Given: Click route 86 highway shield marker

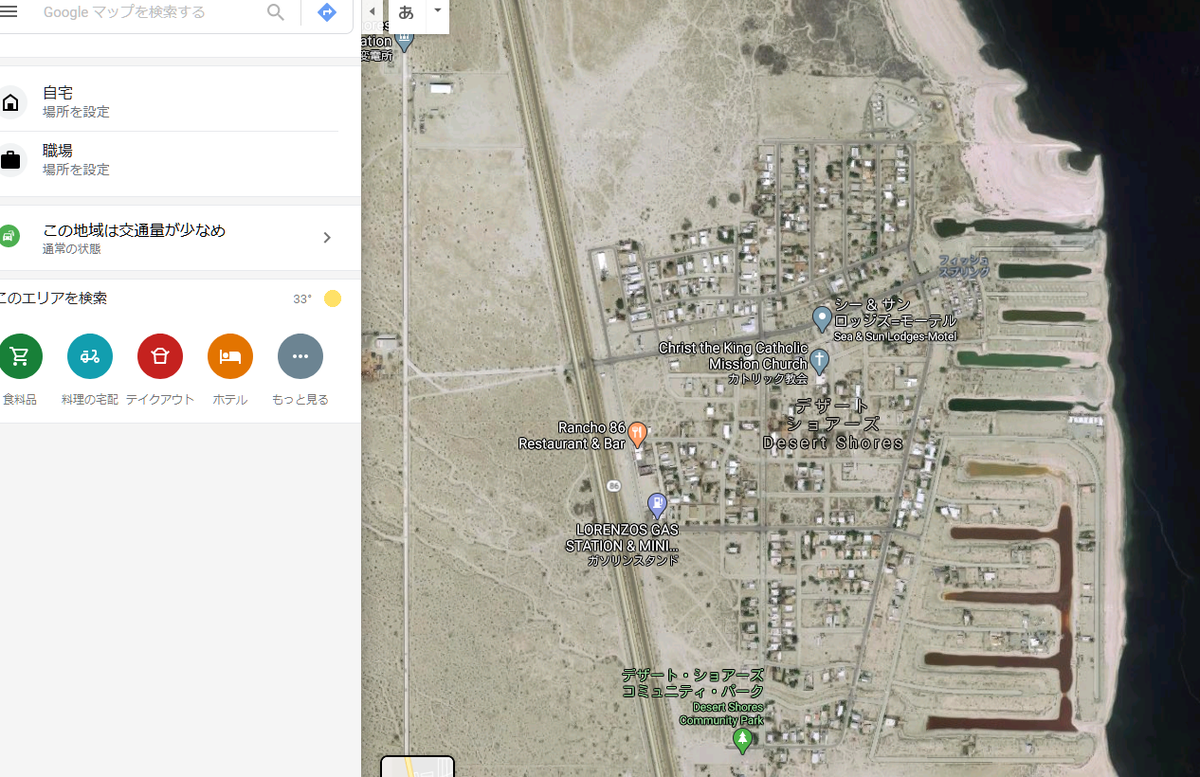Looking at the screenshot, I should coord(614,486).
